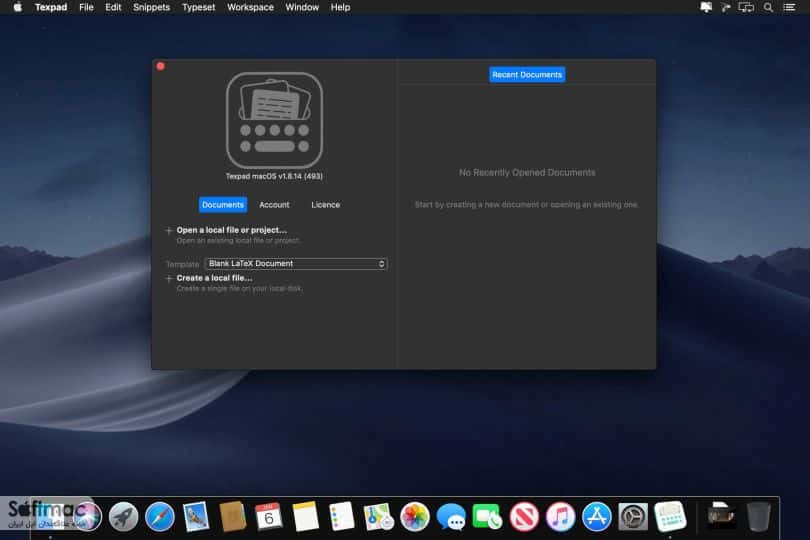Expand the Blank LaTeX Document template dropdown
Viewport: 810px width, 540px height.
pos(296,264)
